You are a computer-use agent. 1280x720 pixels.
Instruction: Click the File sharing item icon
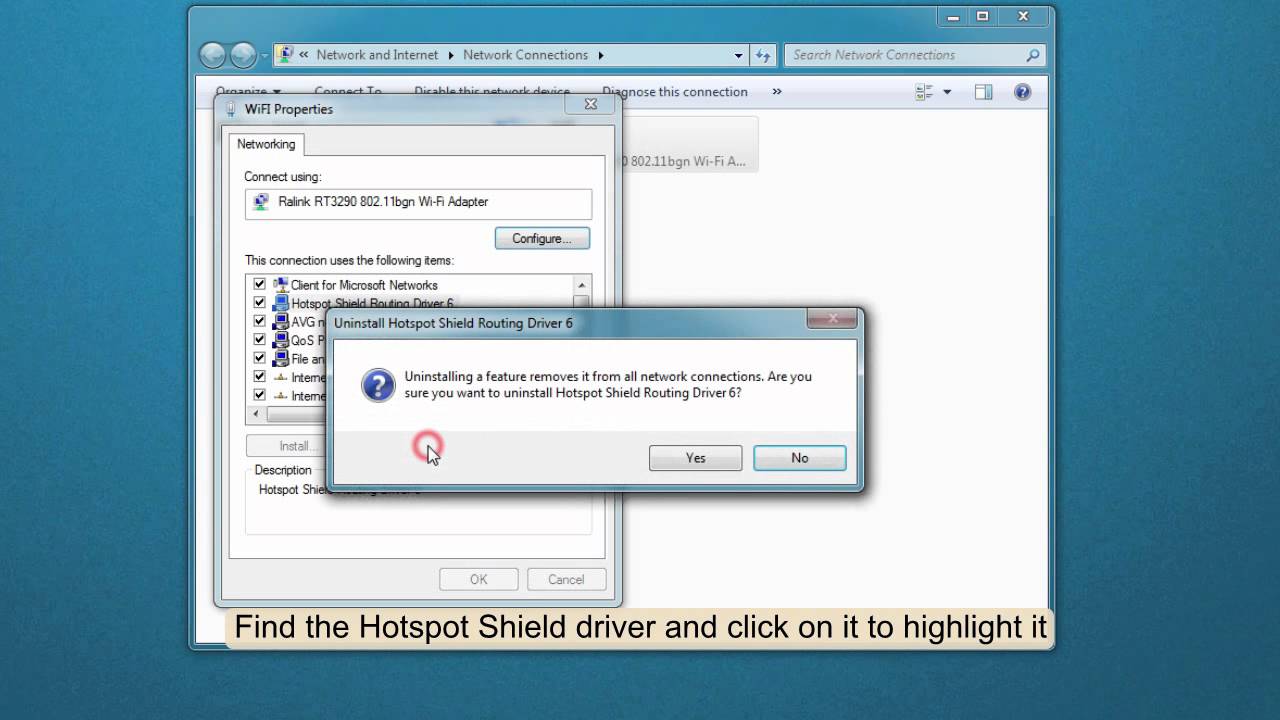tap(280, 359)
